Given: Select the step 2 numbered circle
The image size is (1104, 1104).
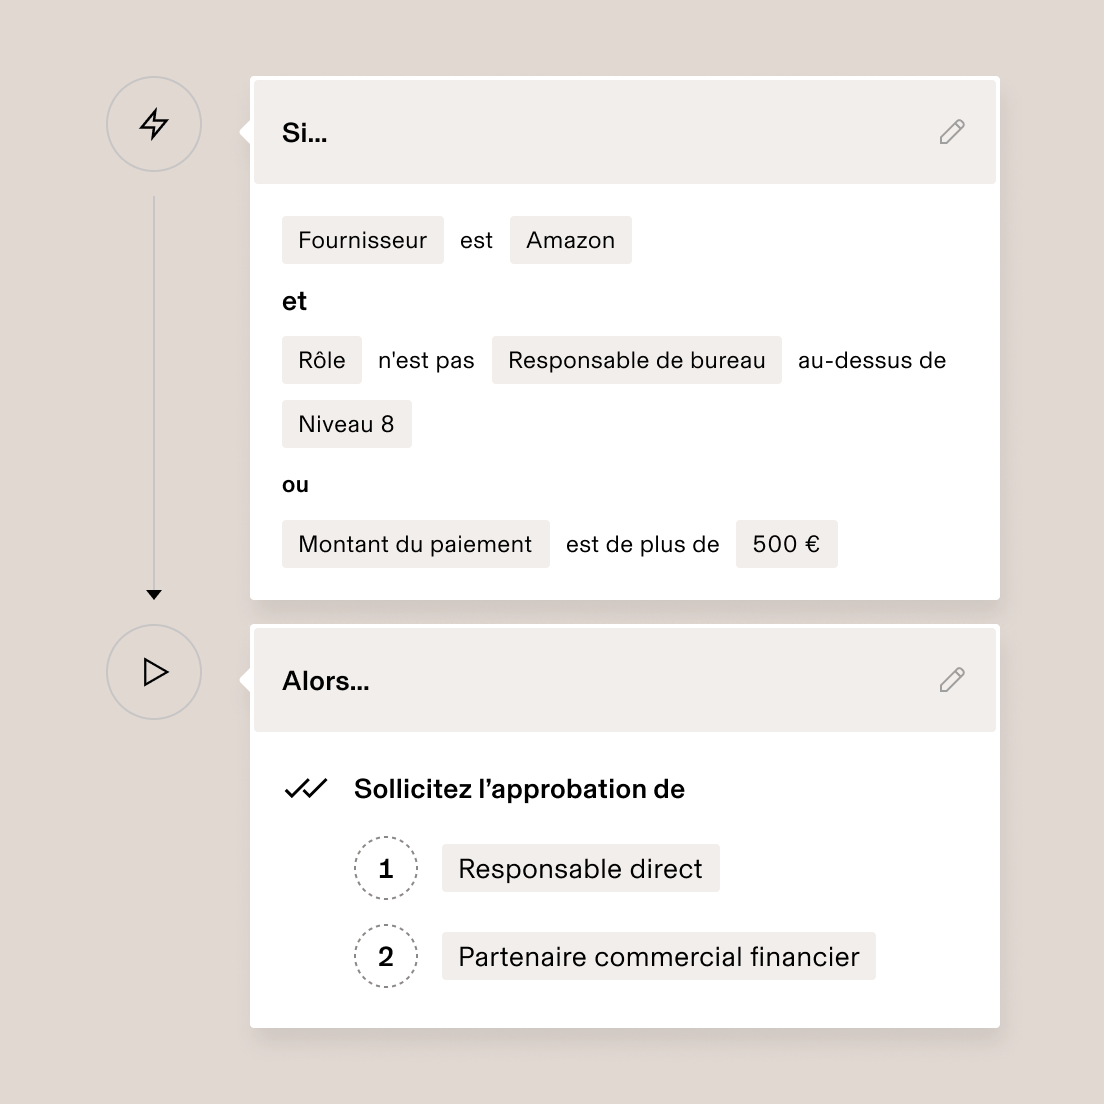Looking at the screenshot, I should (x=386, y=956).
